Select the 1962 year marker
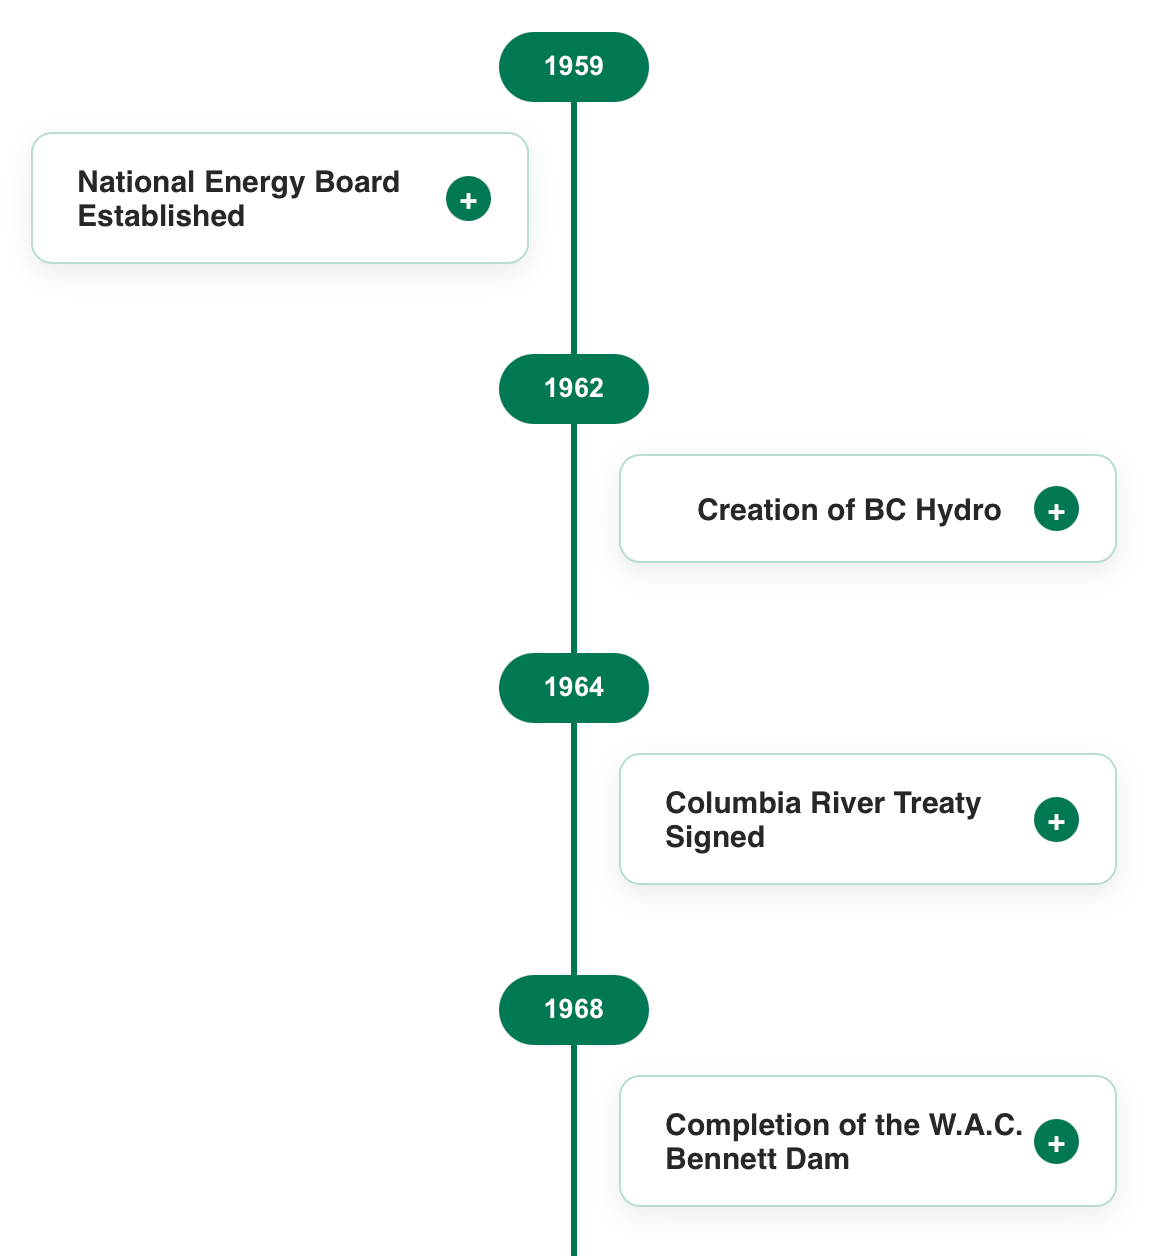Screen dimensions: 1154x1256 pyautogui.click(x=574, y=389)
